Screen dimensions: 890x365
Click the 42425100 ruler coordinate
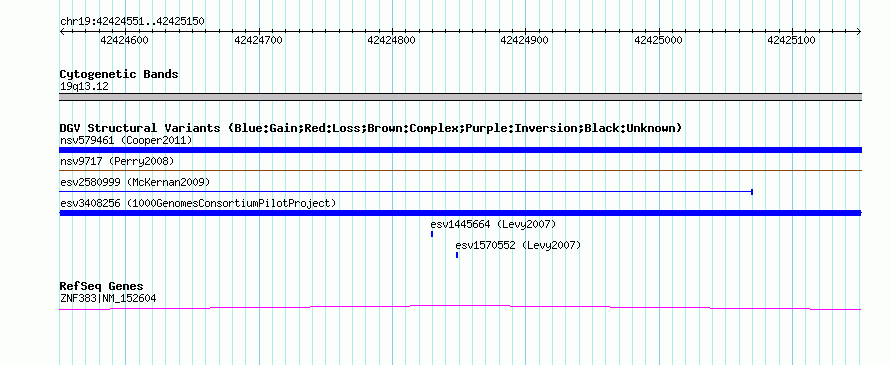(791, 40)
